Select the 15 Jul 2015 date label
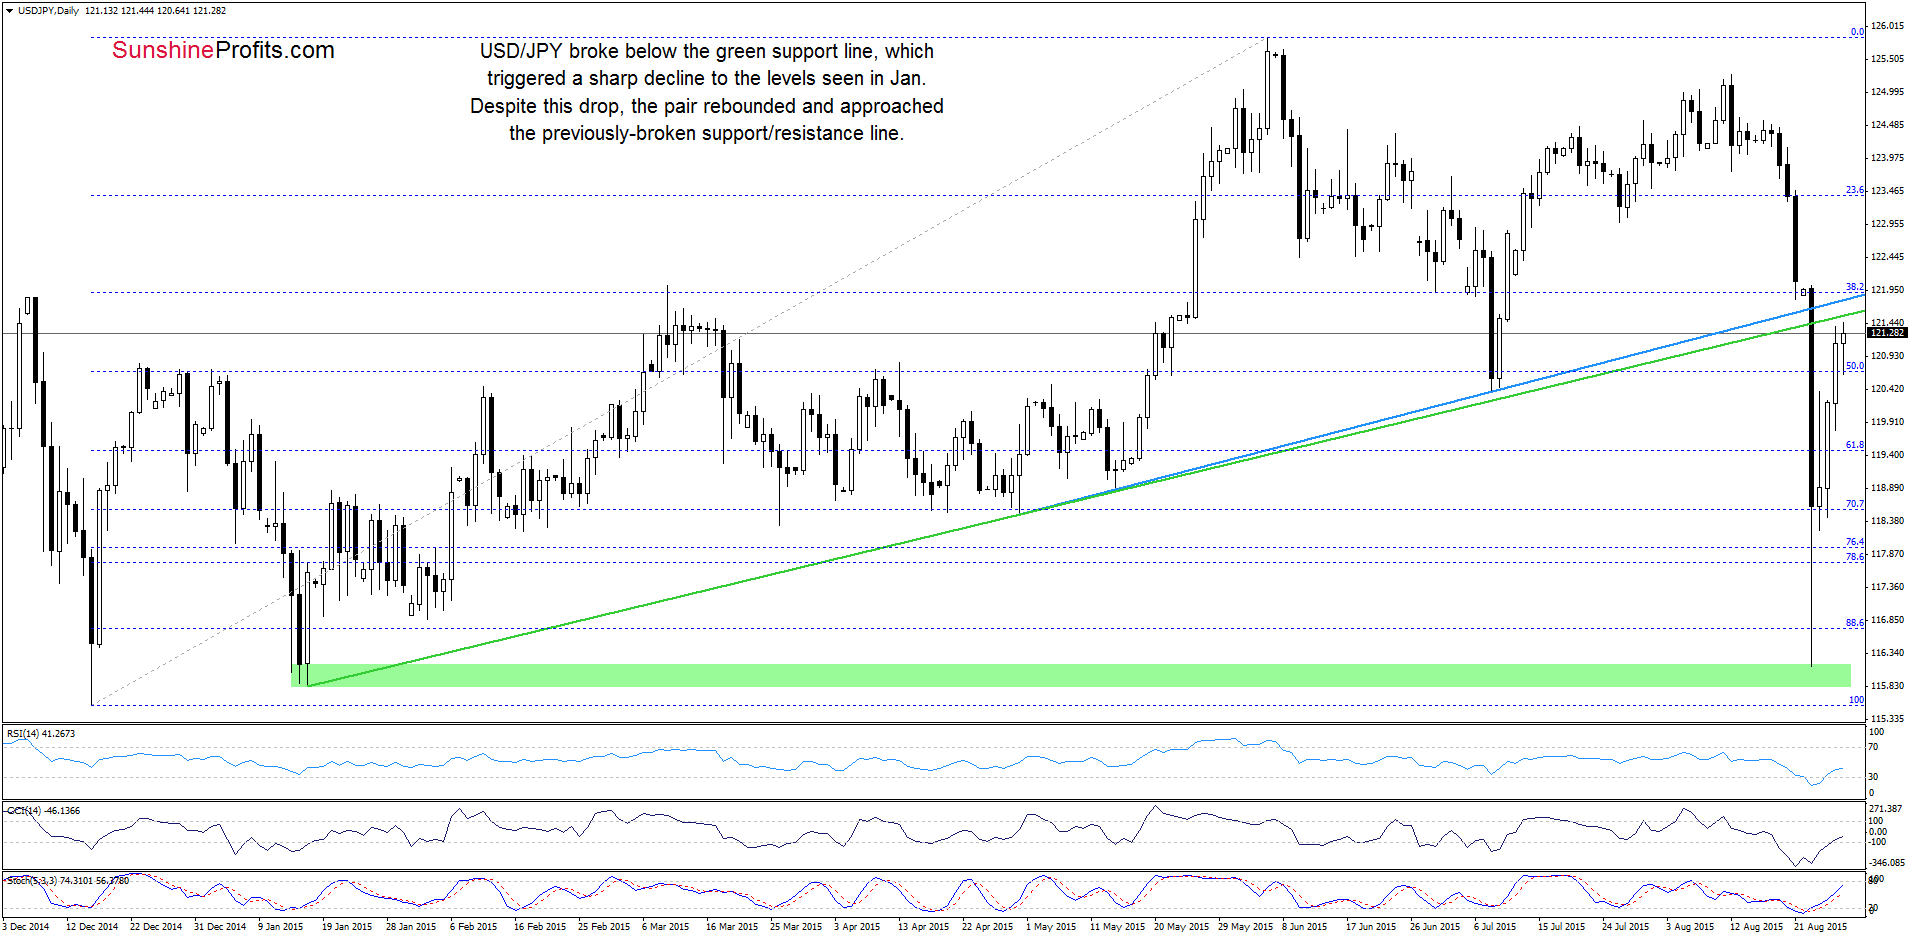1908x935 pixels. (1563, 927)
